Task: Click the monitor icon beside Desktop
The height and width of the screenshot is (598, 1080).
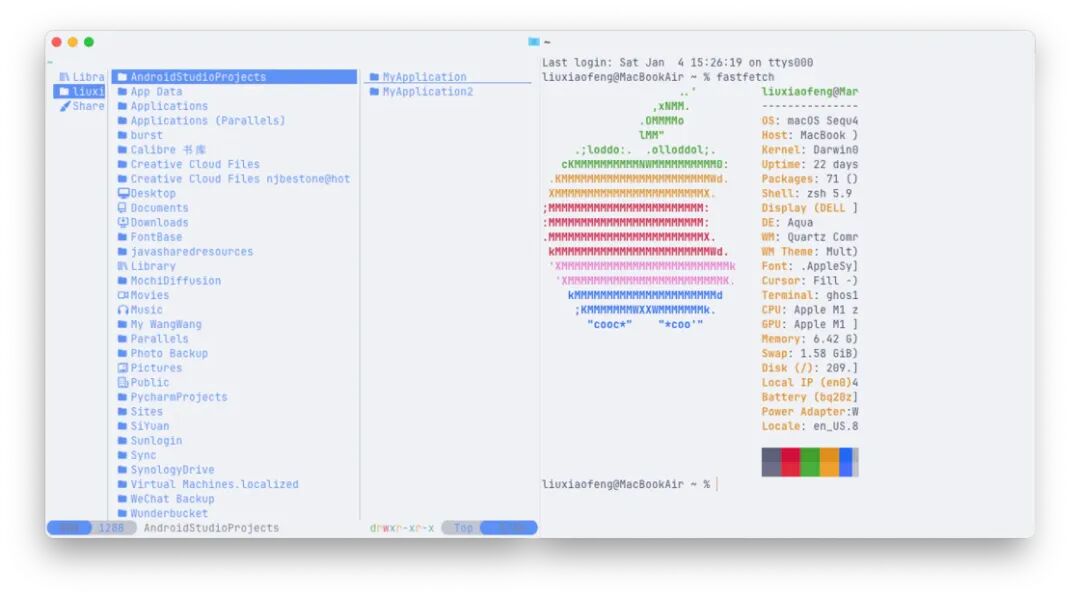Action: click(123, 194)
